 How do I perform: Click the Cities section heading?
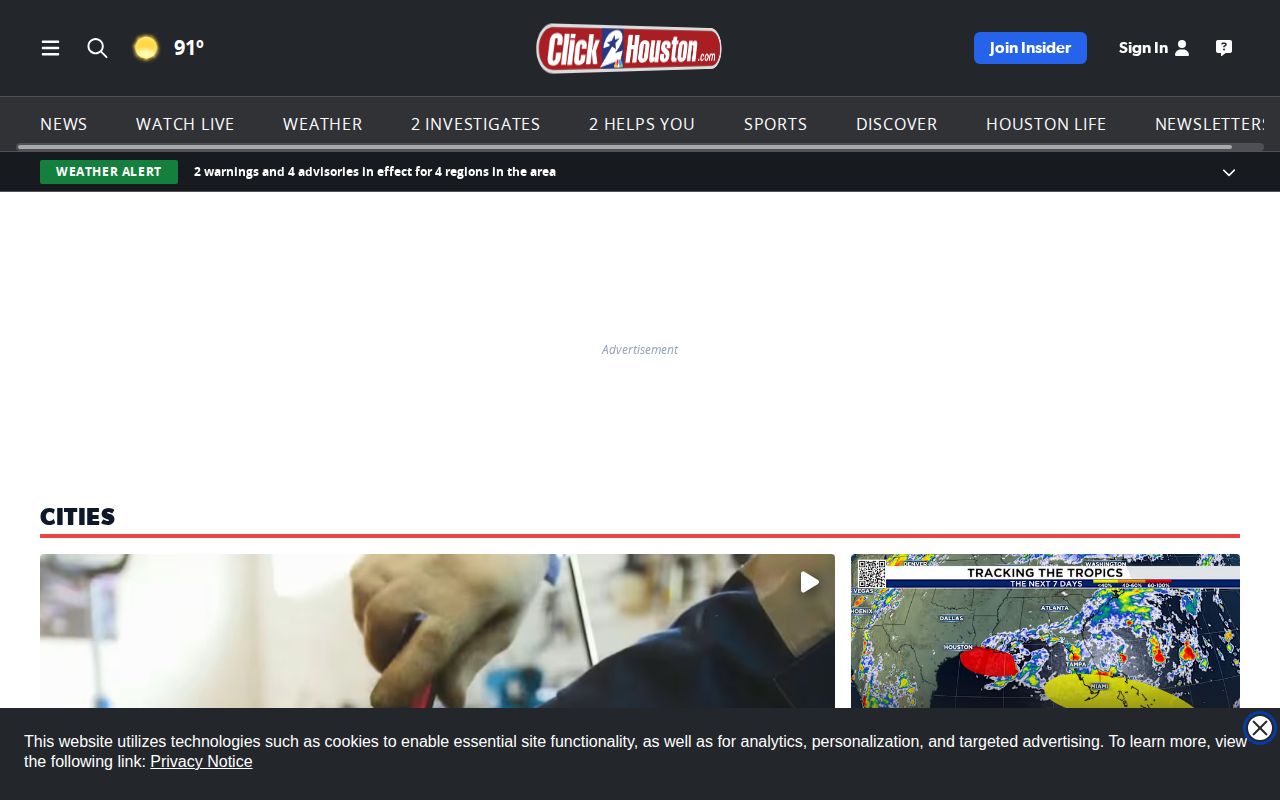[x=78, y=517]
